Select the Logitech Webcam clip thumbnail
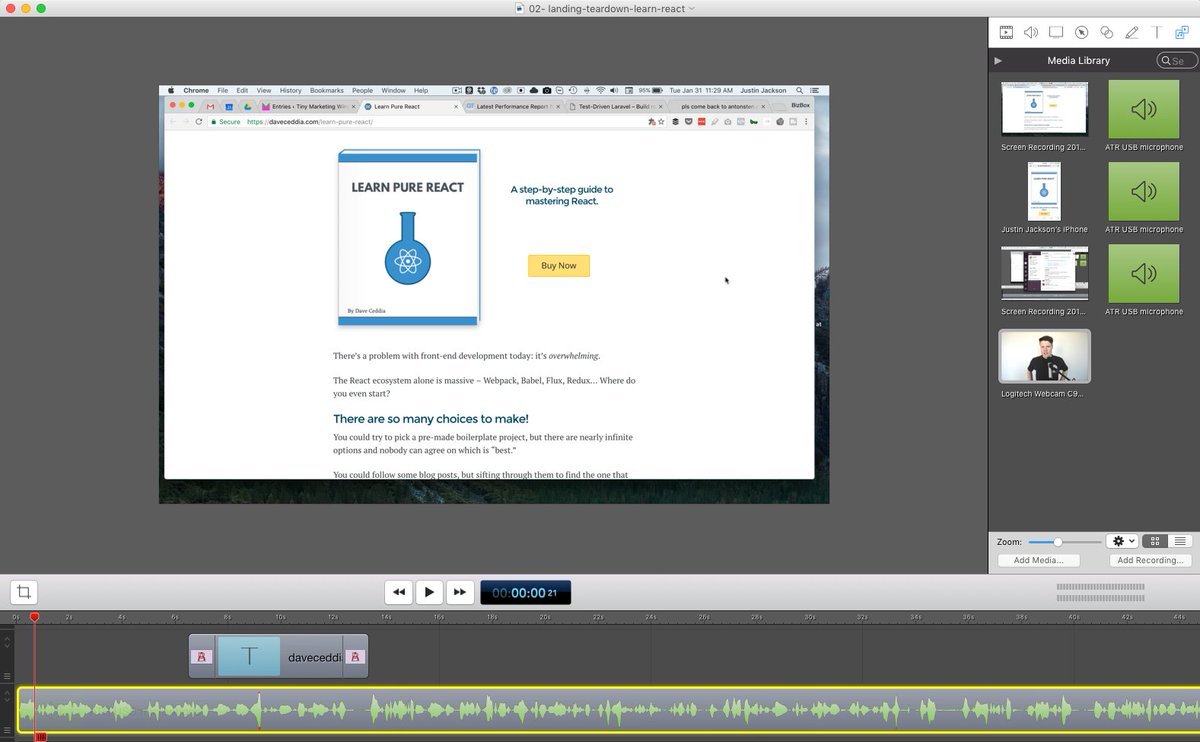Image resolution: width=1200 pixels, height=742 pixels. tap(1045, 356)
